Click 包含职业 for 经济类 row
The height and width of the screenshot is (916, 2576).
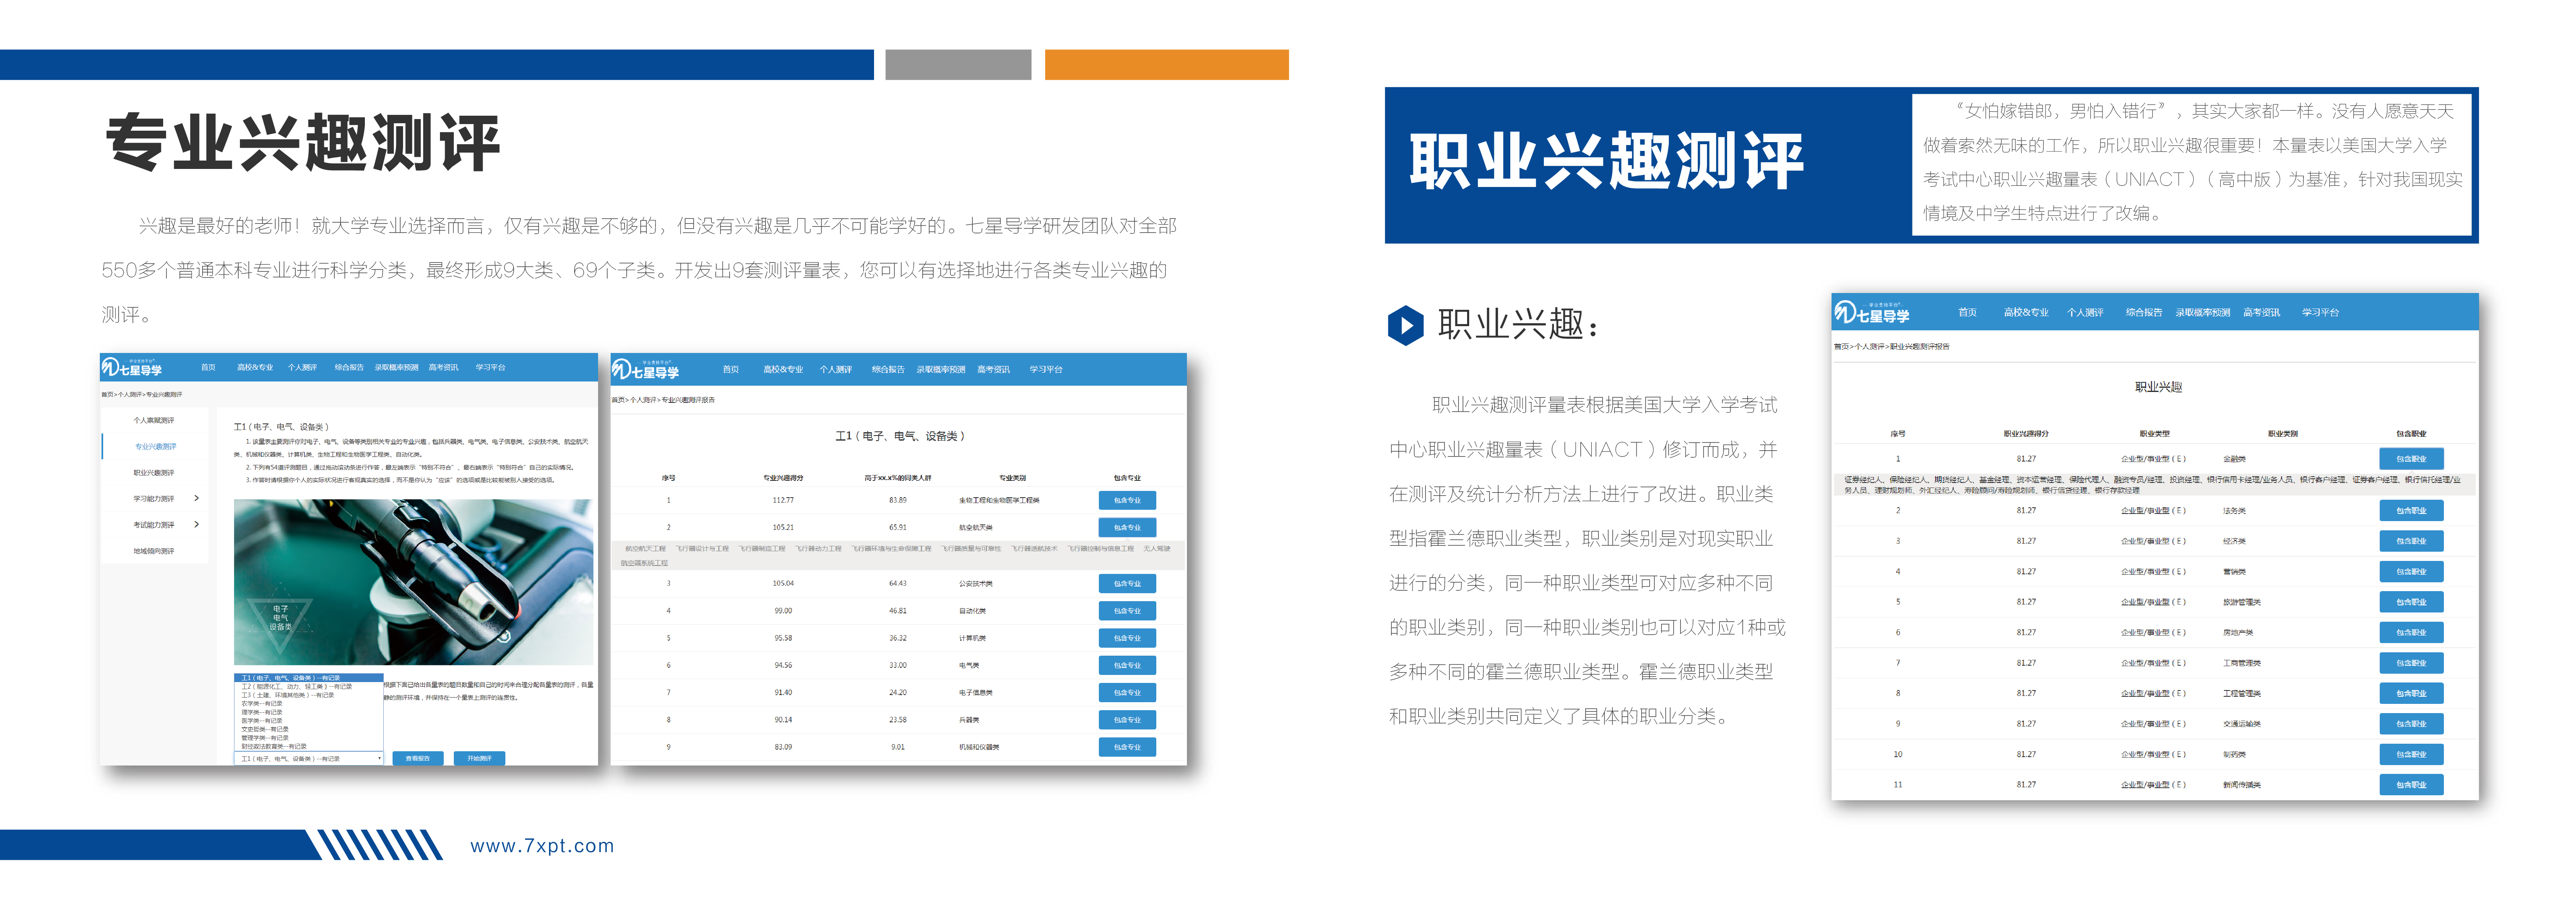click(x=2411, y=541)
